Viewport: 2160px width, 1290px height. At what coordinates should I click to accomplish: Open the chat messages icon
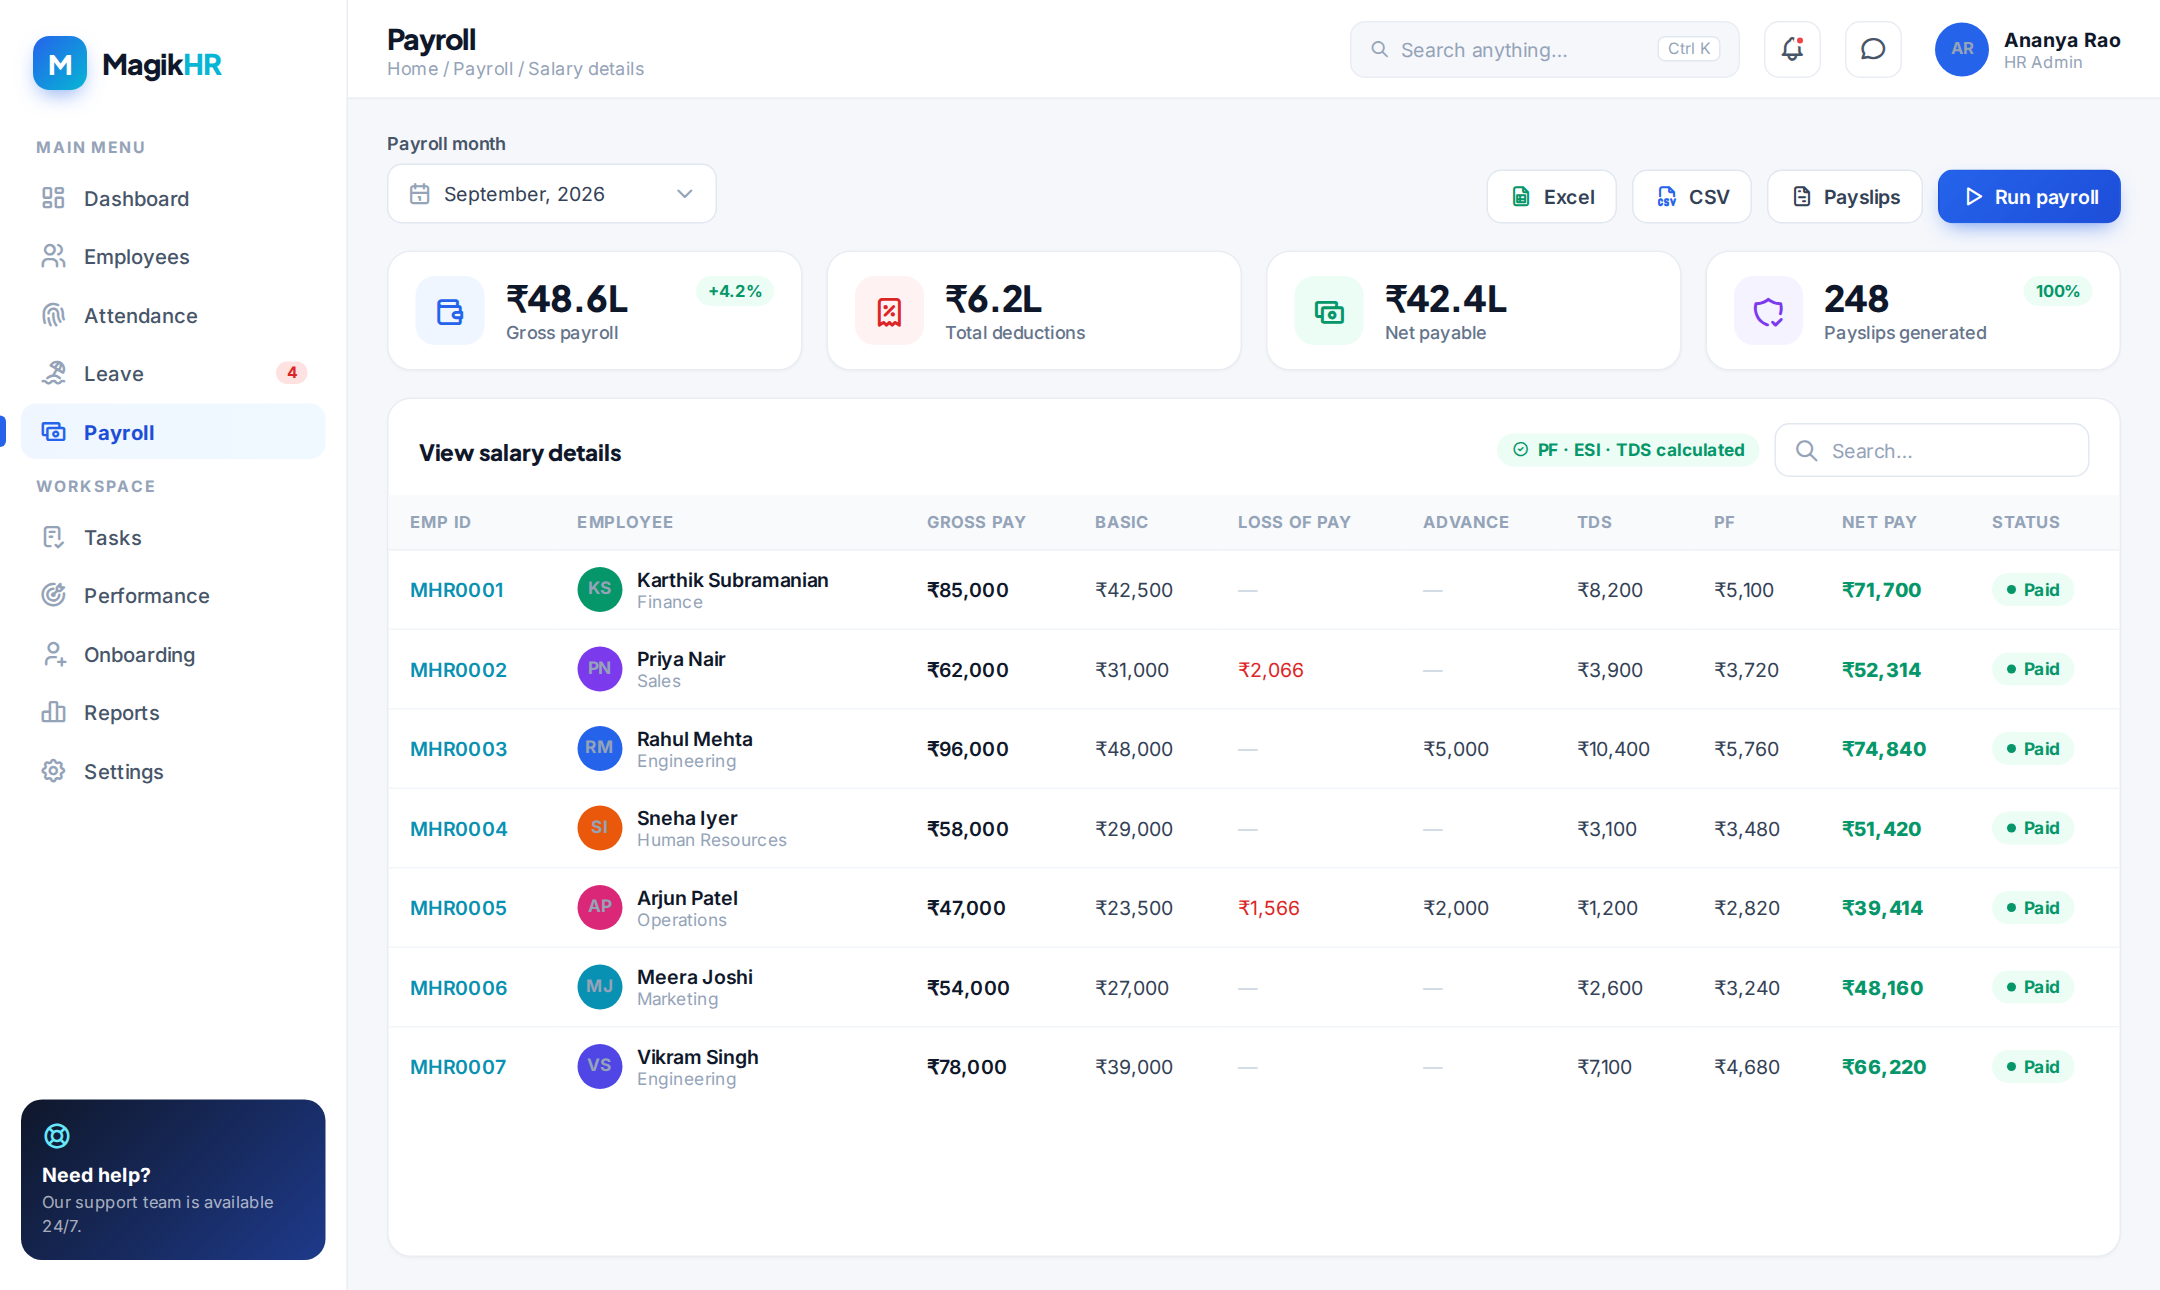pyautogui.click(x=1872, y=49)
